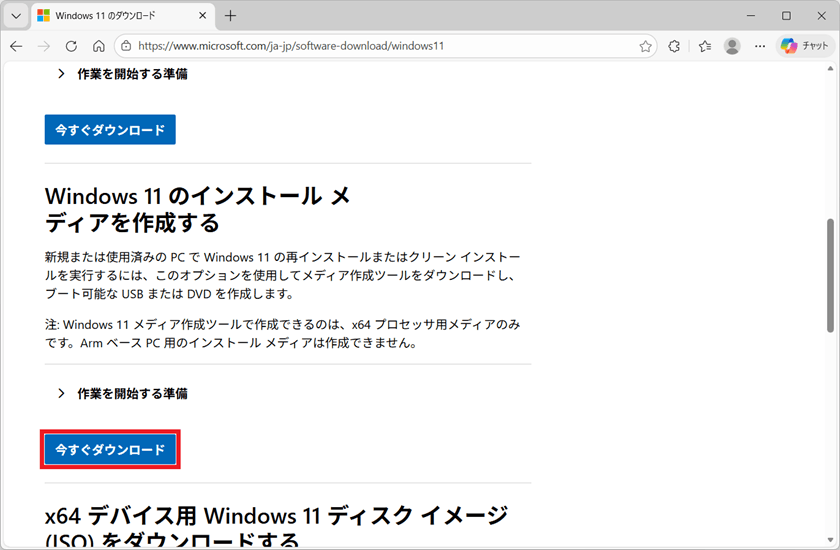This screenshot has height=550, width=840.
Task: Expand upper 作業を開始する準備 section
Action: 122,74
